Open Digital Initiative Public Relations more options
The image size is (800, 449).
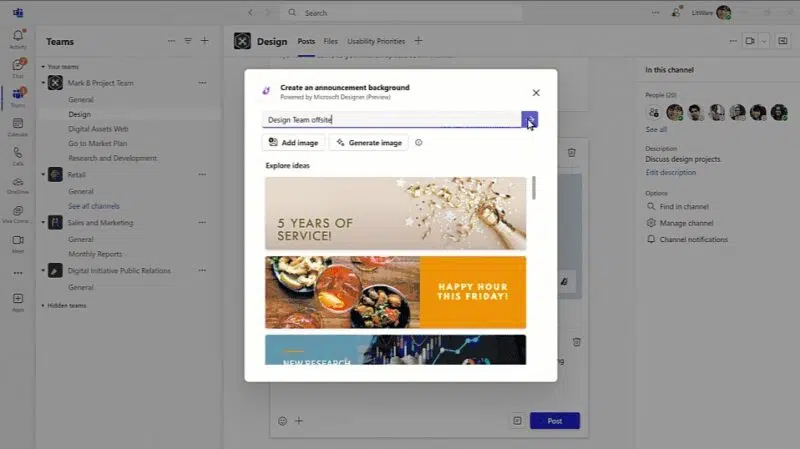point(203,270)
